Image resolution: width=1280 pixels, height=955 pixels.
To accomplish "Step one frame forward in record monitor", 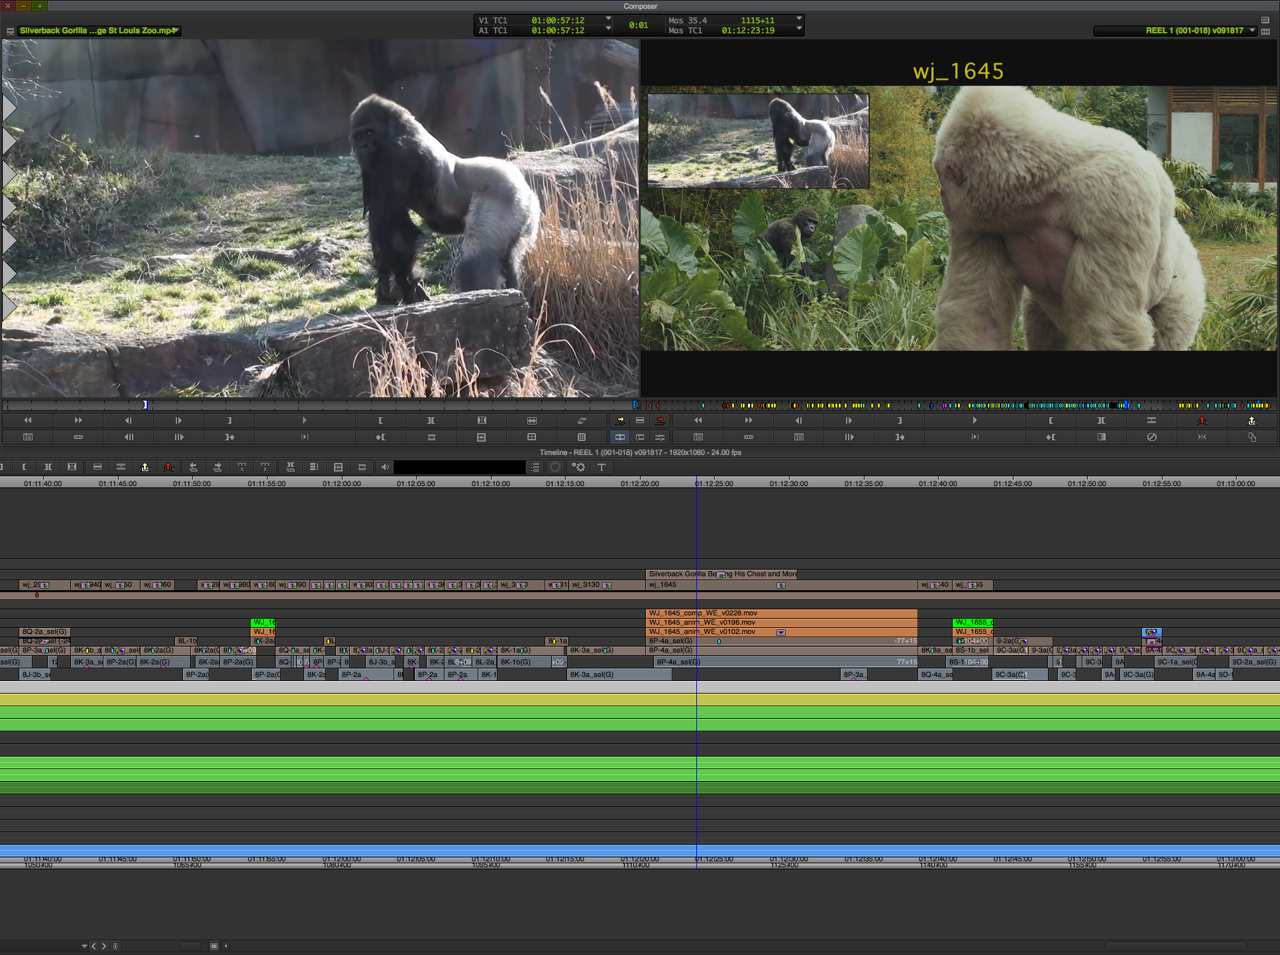I will 849,421.
